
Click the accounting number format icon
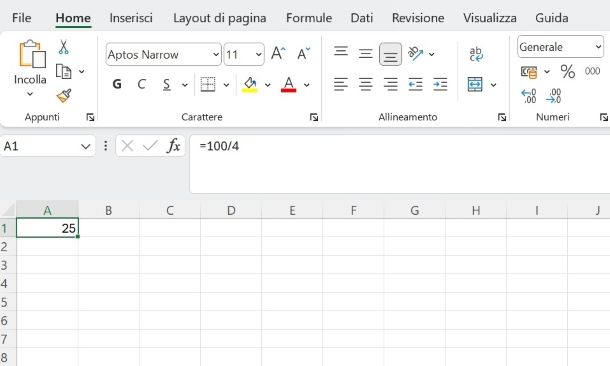[x=529, y=72]
